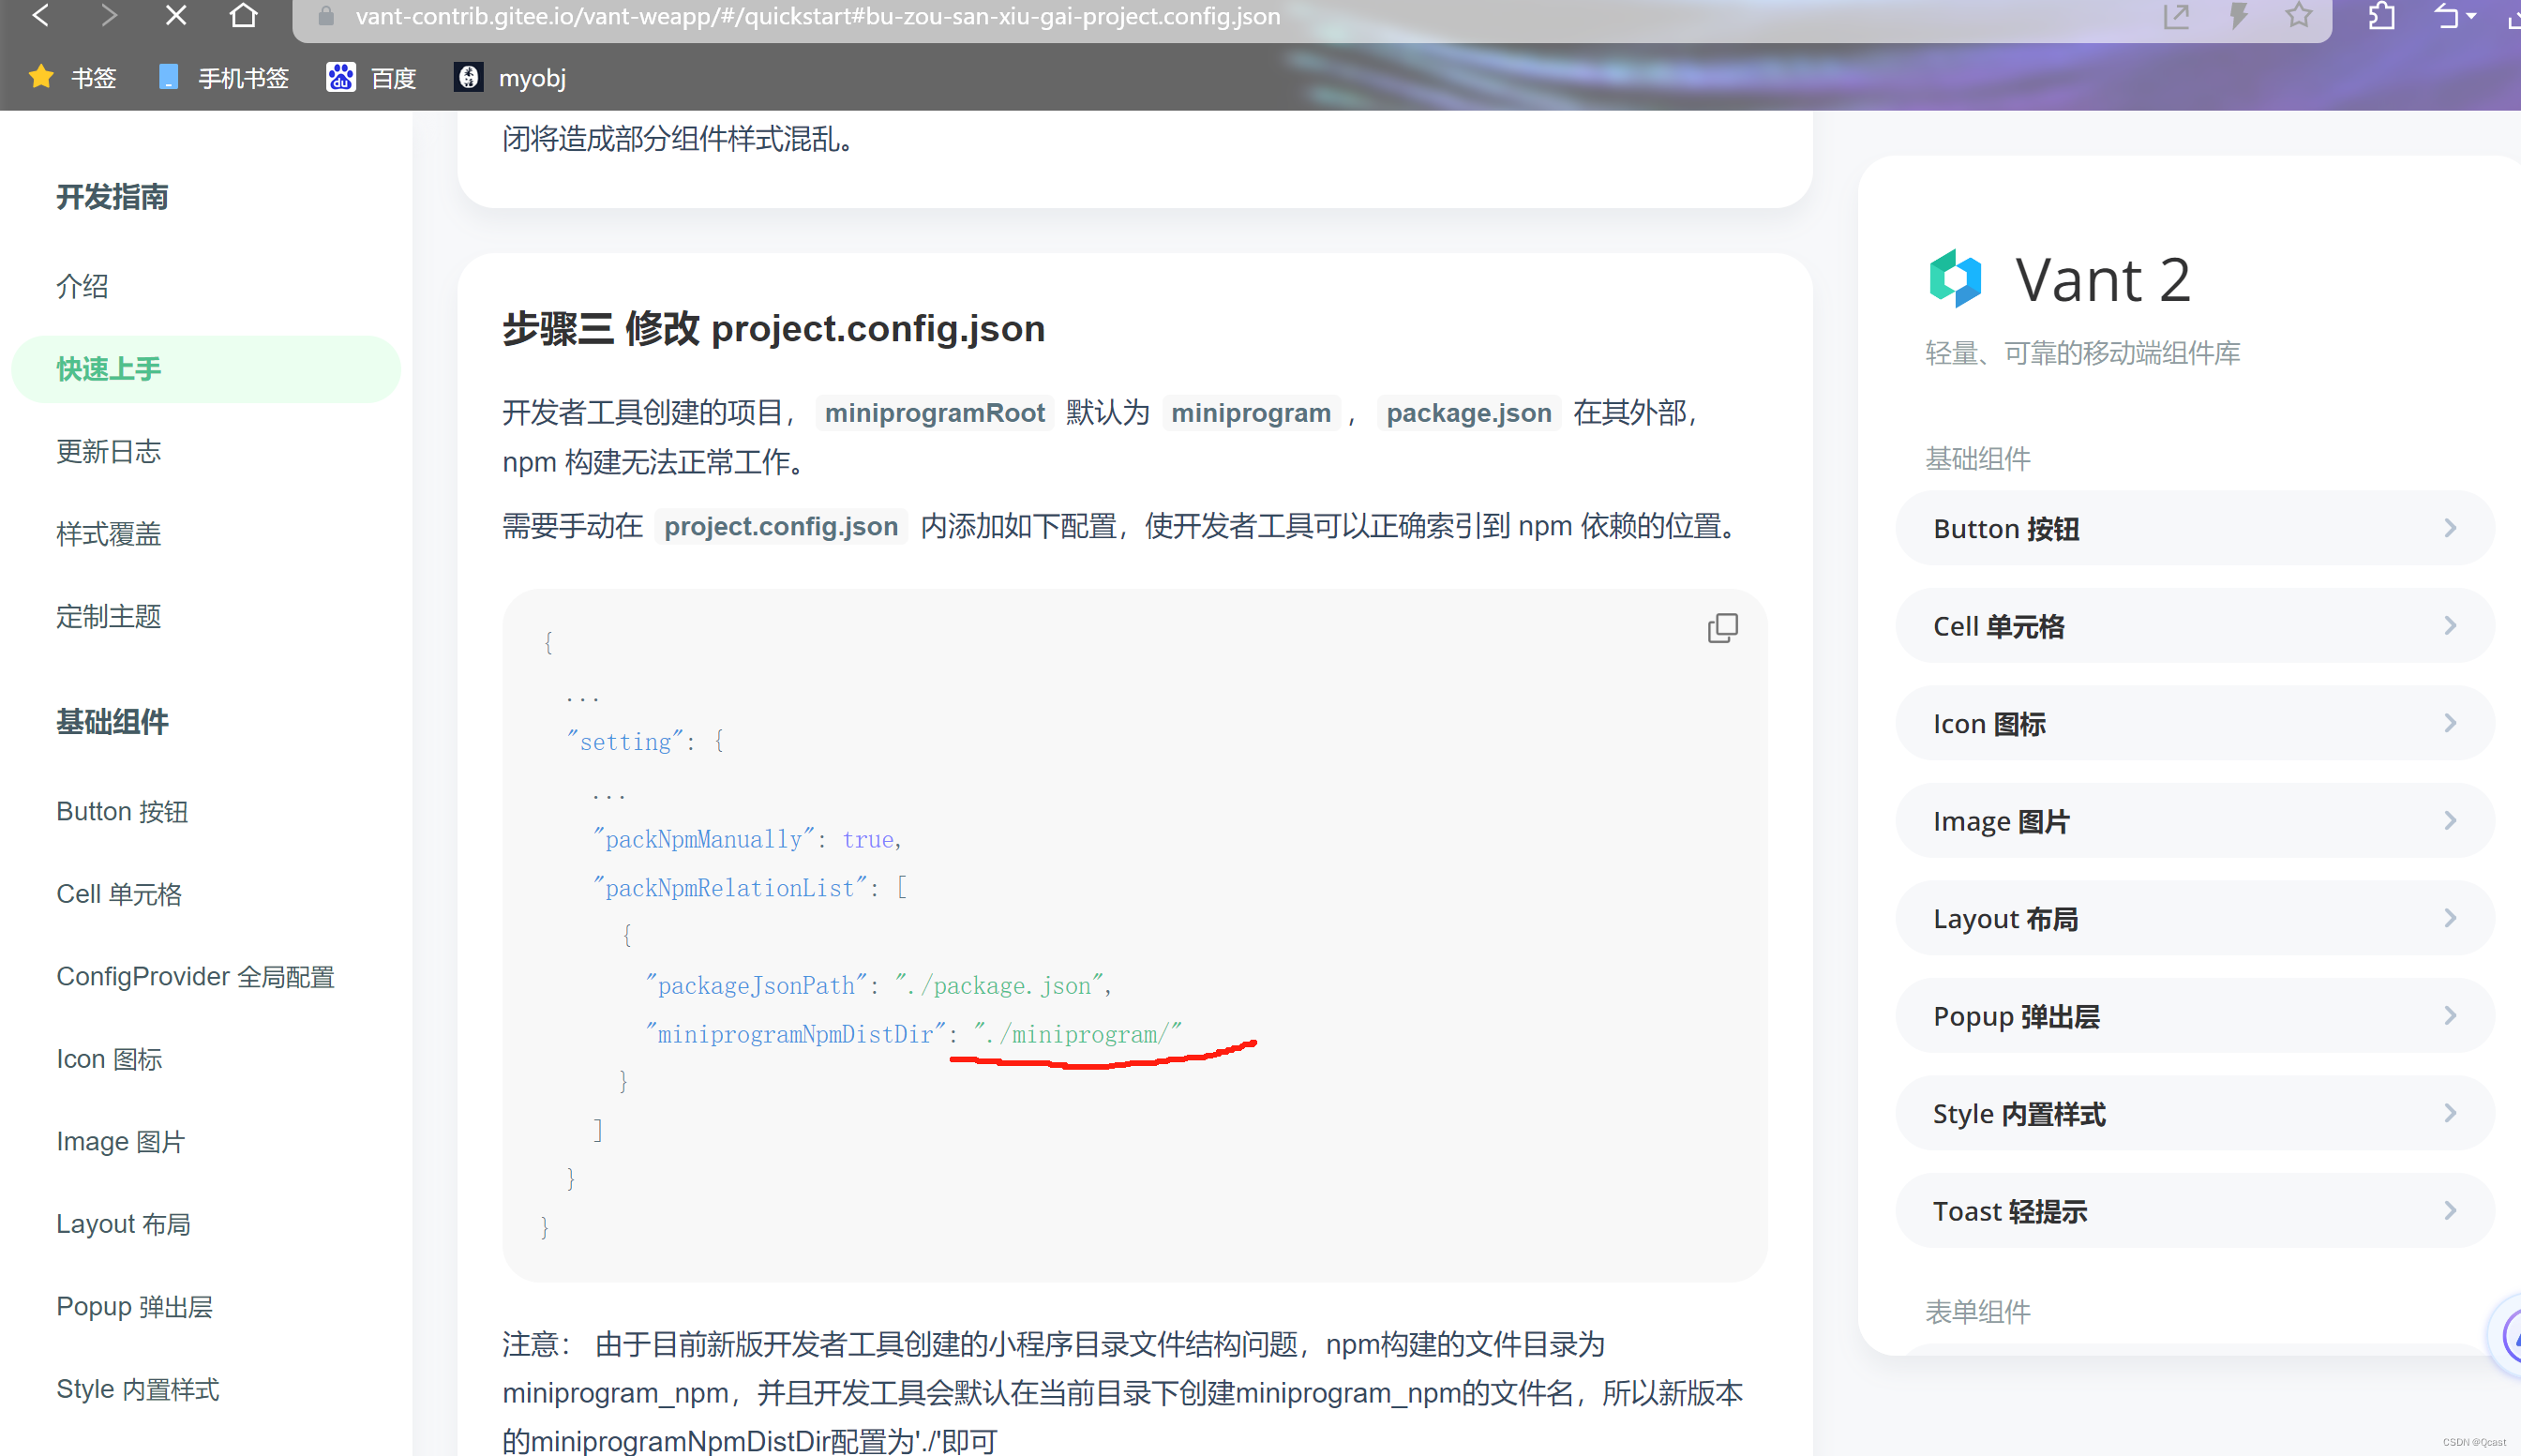The width and height of the screenshot is (2521, 1456).
Task: Open the Icon 图标 component page
Action: [x=109, y=1058]
